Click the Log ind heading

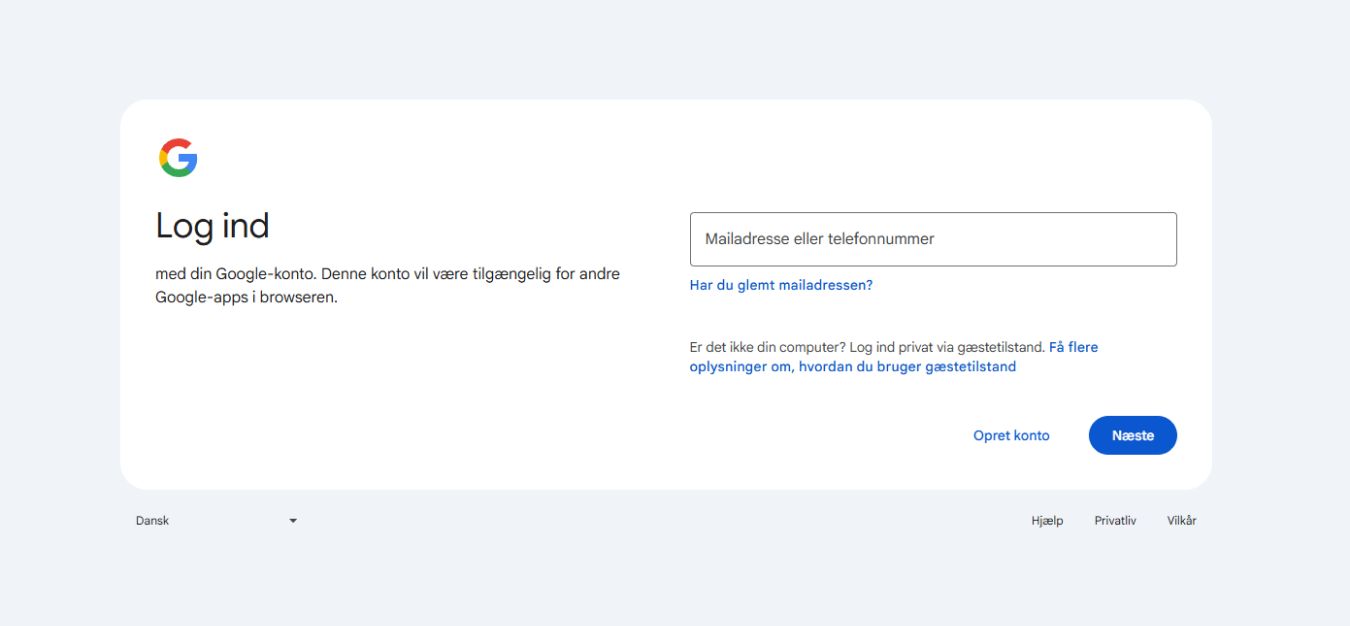(212, 226)
